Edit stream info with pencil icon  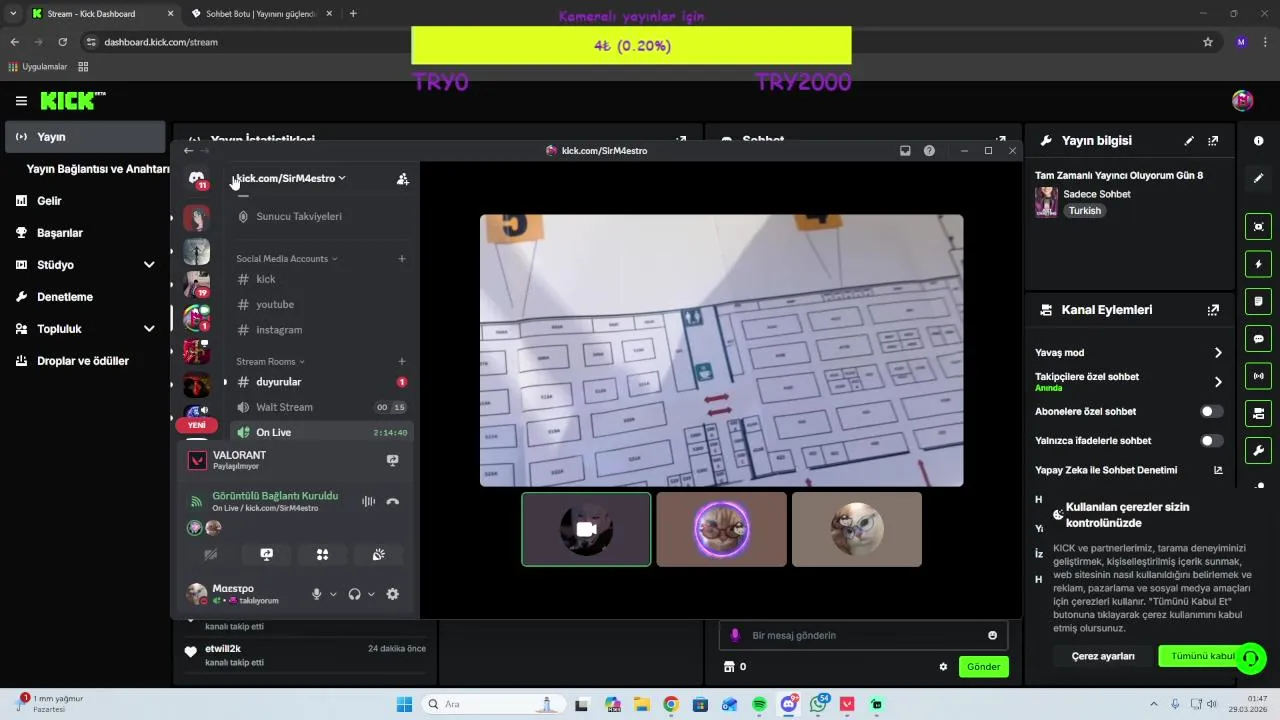pyautogui.click(x=1189, y=141)
